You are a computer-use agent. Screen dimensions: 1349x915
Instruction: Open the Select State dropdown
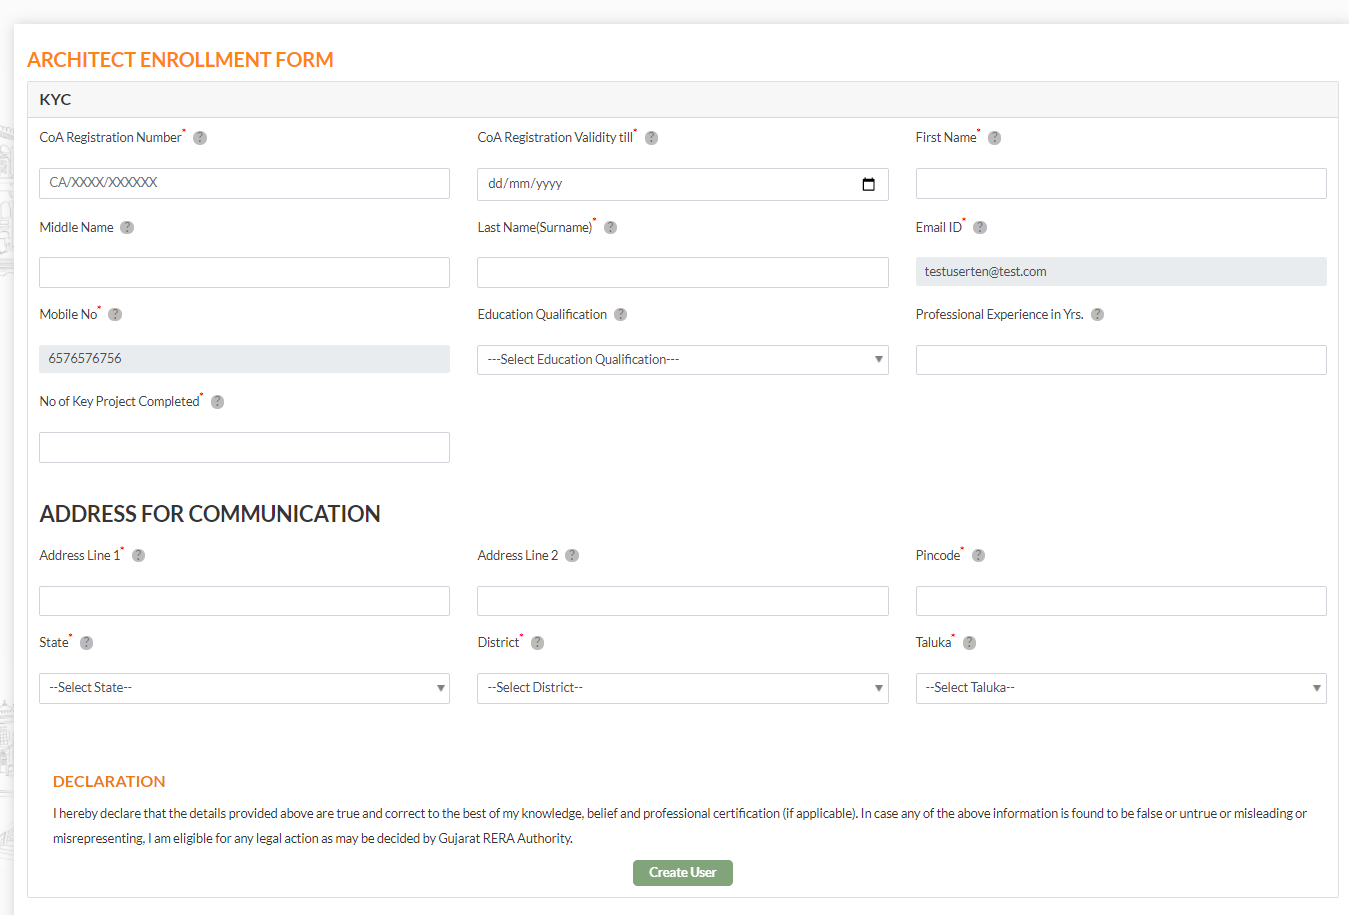click(x=244, y=688)
